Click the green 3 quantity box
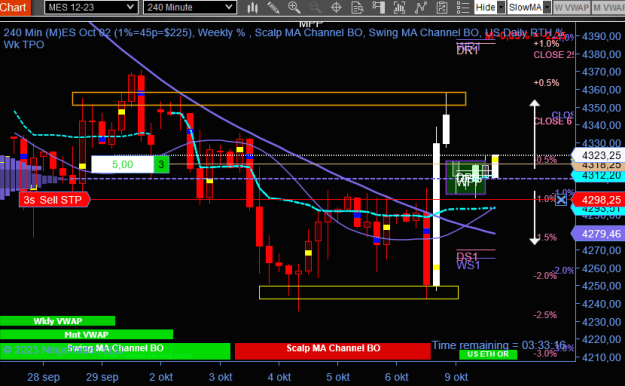 click(x=161, y=164)
